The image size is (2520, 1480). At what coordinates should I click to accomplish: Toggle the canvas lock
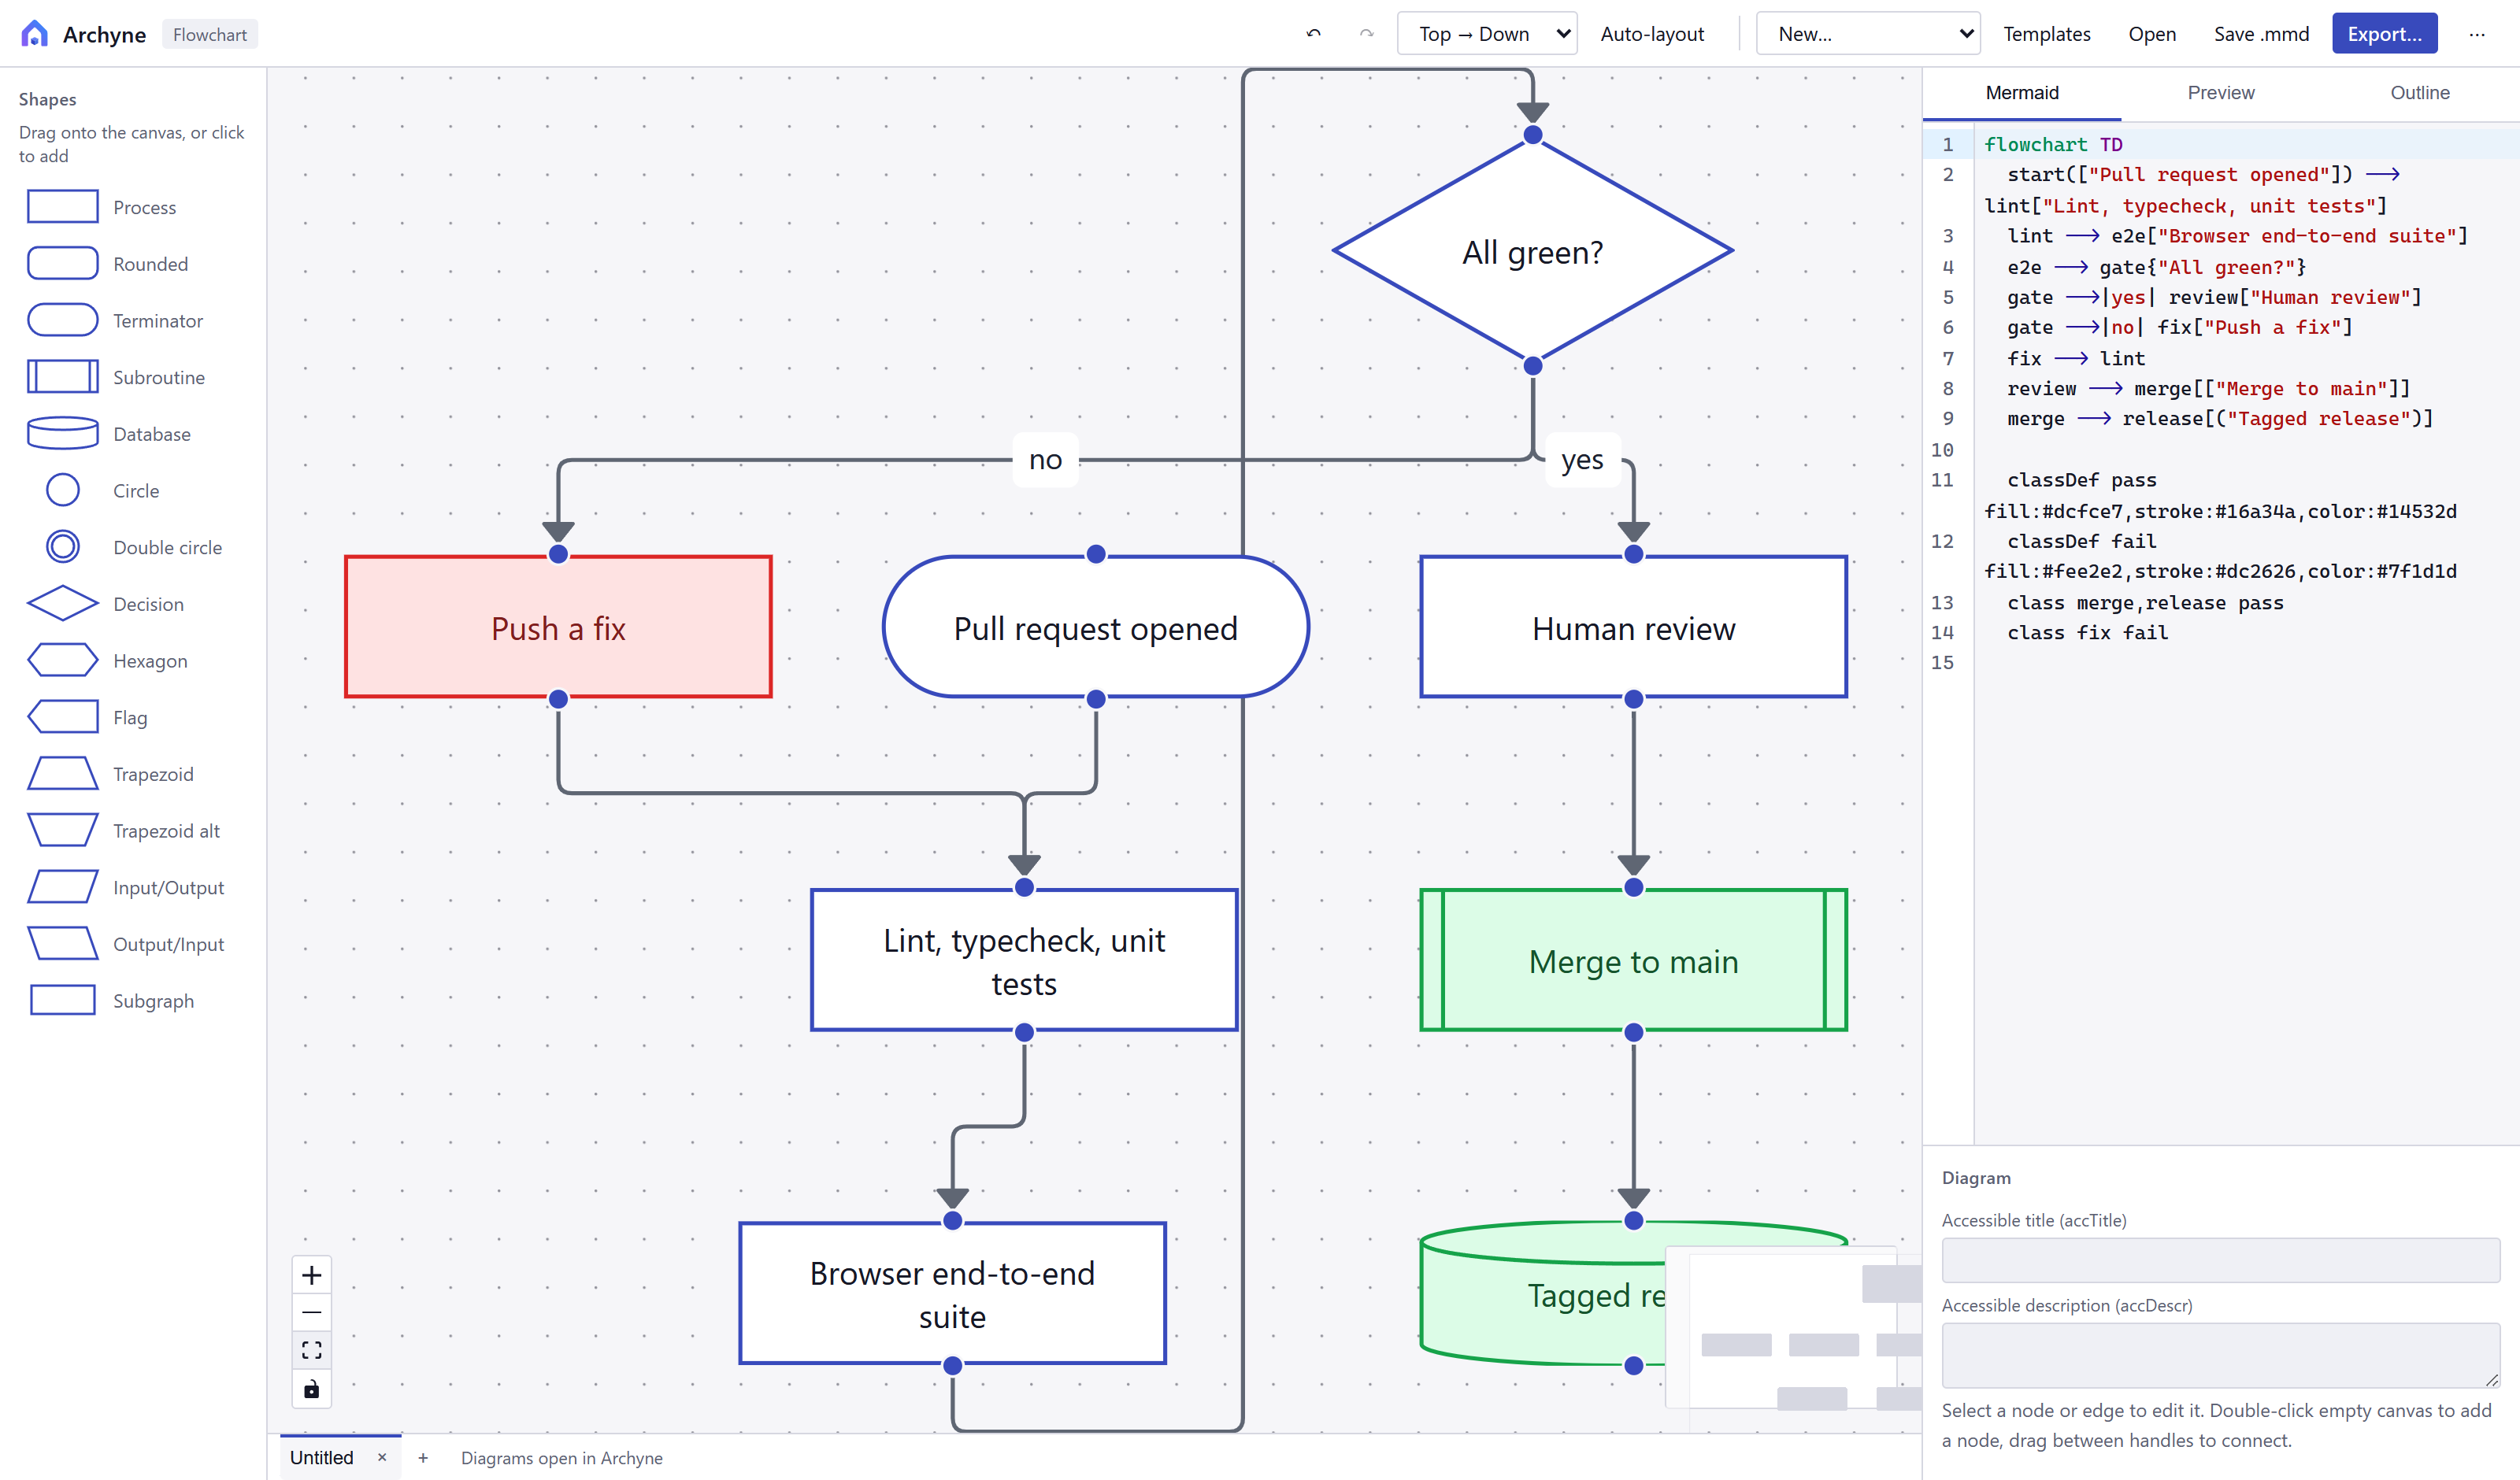pos(312,1389)
